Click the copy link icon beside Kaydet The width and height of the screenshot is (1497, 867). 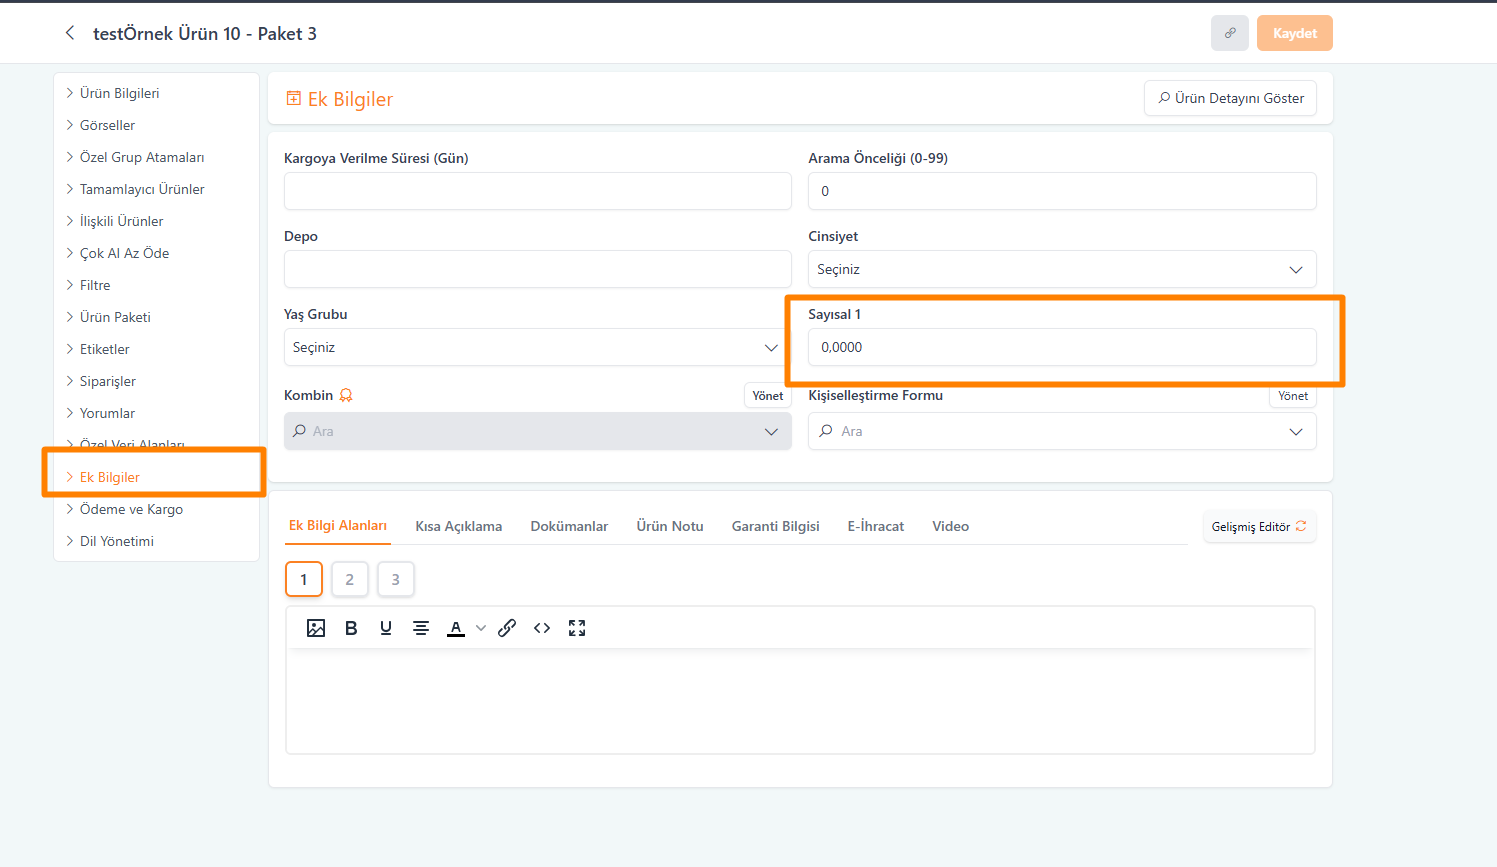coord(1229,33)
